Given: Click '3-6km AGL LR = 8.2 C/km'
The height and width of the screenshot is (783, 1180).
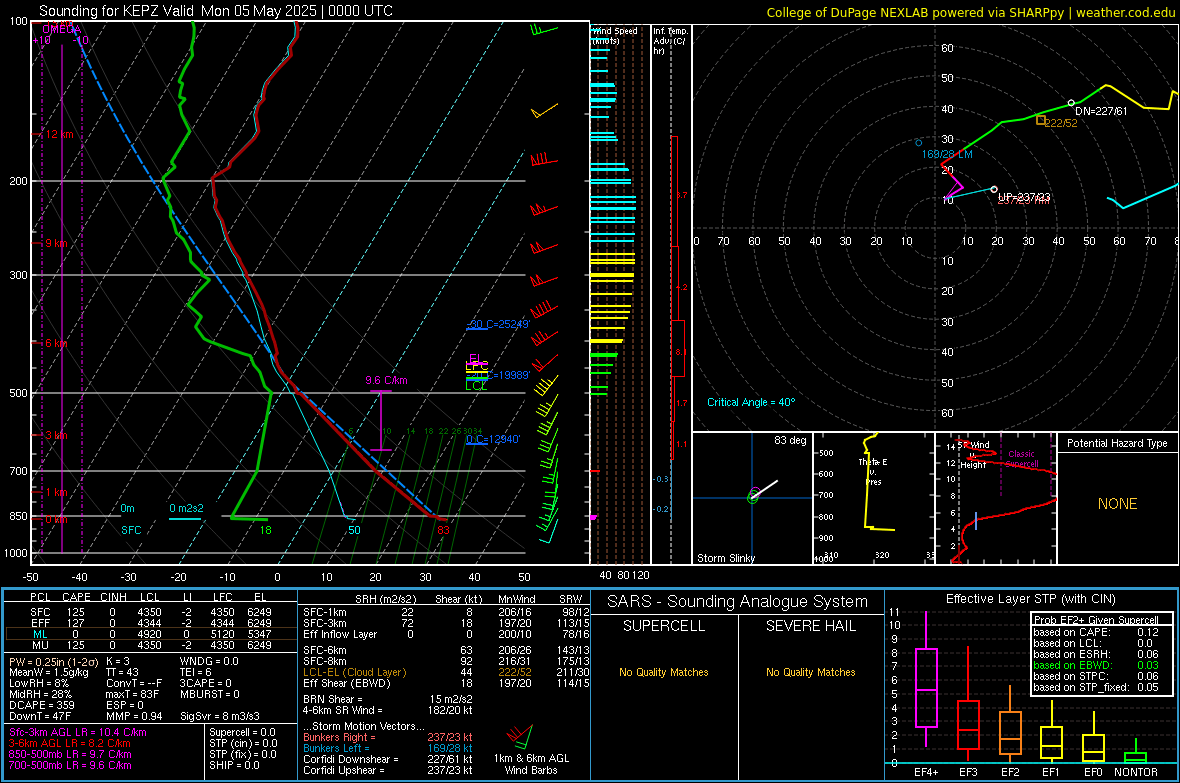Looking at the screenshot, I should (70, 743).
